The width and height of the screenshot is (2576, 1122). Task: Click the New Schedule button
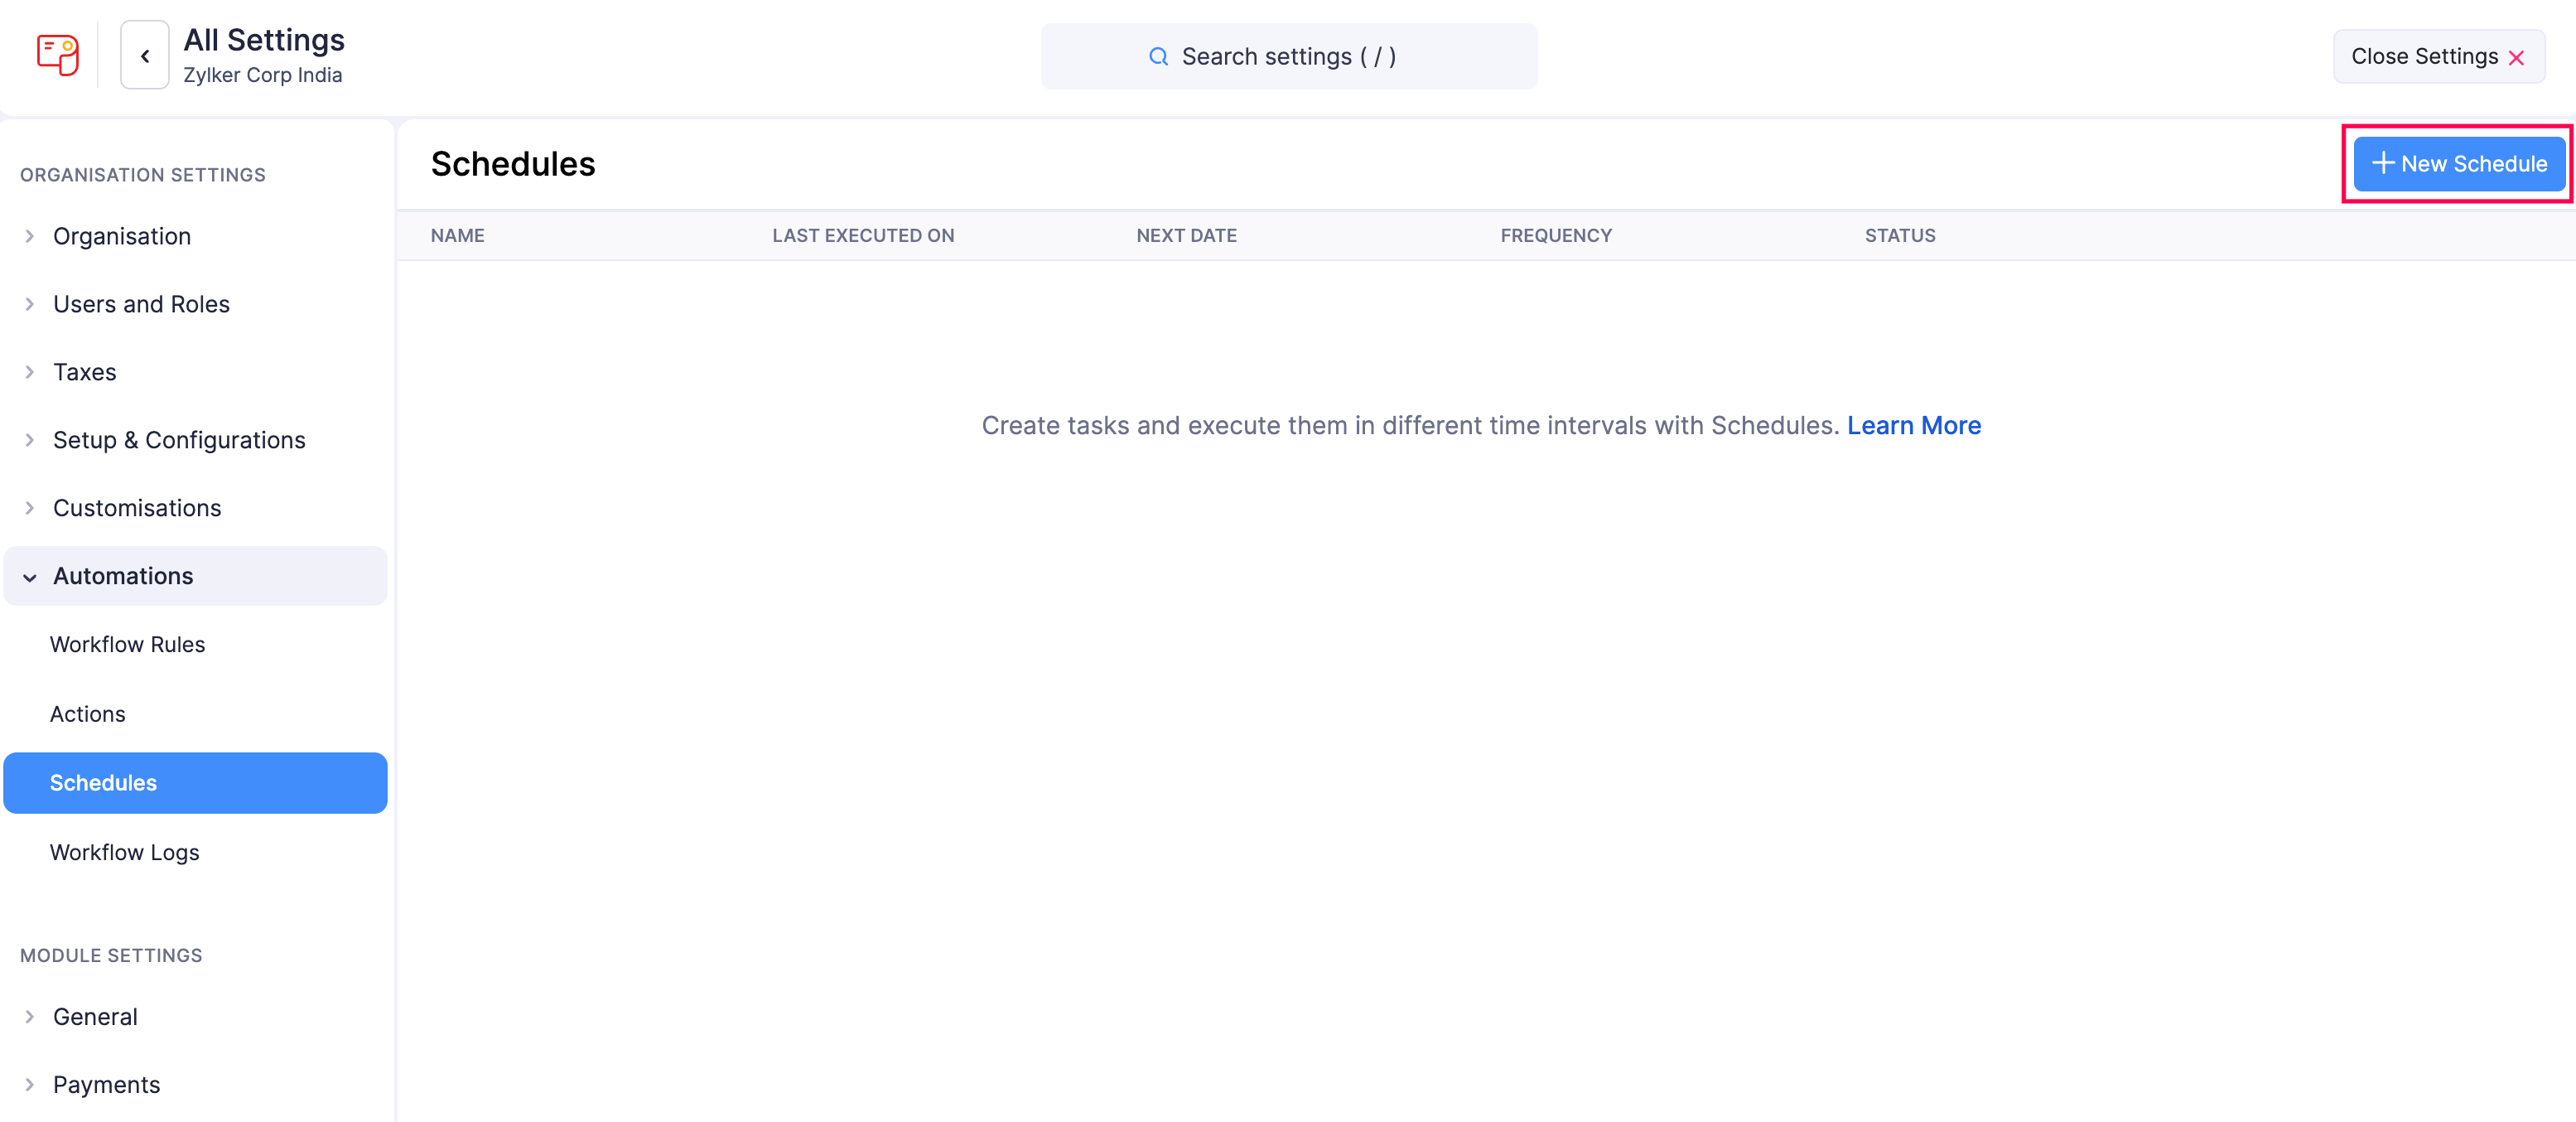(x=2458, y=163)
